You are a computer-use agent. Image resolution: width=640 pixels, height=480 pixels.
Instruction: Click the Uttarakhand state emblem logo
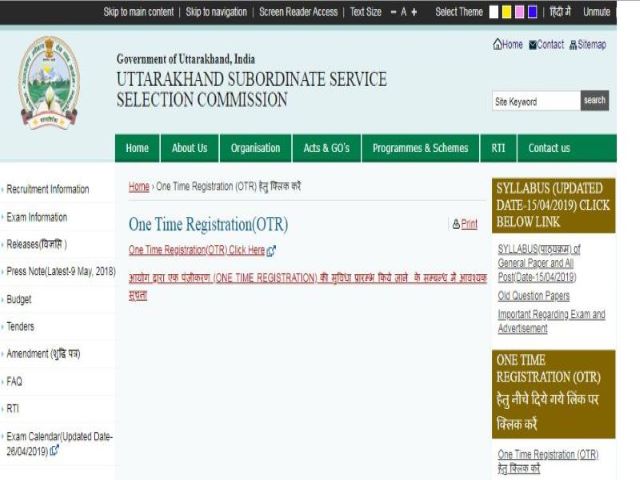tap(49, 83)
